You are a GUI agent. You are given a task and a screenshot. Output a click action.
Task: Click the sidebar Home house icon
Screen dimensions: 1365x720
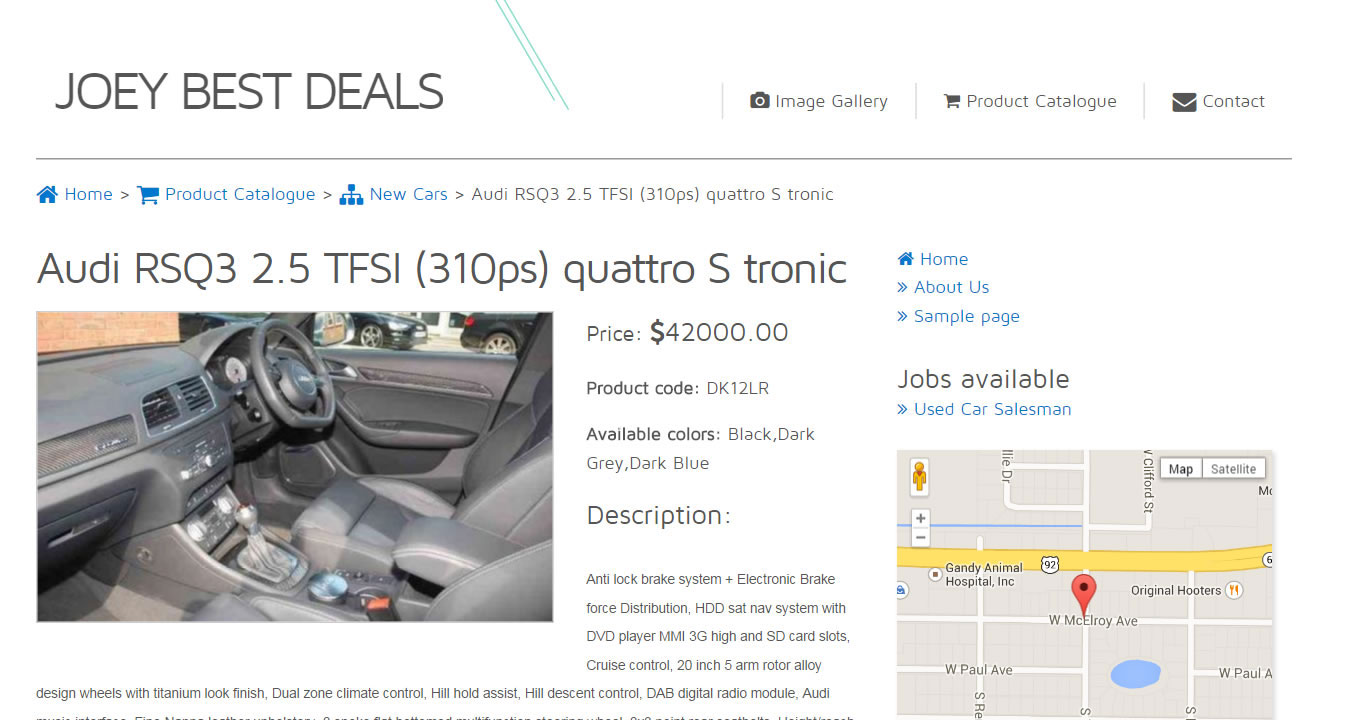click(906, 259)
